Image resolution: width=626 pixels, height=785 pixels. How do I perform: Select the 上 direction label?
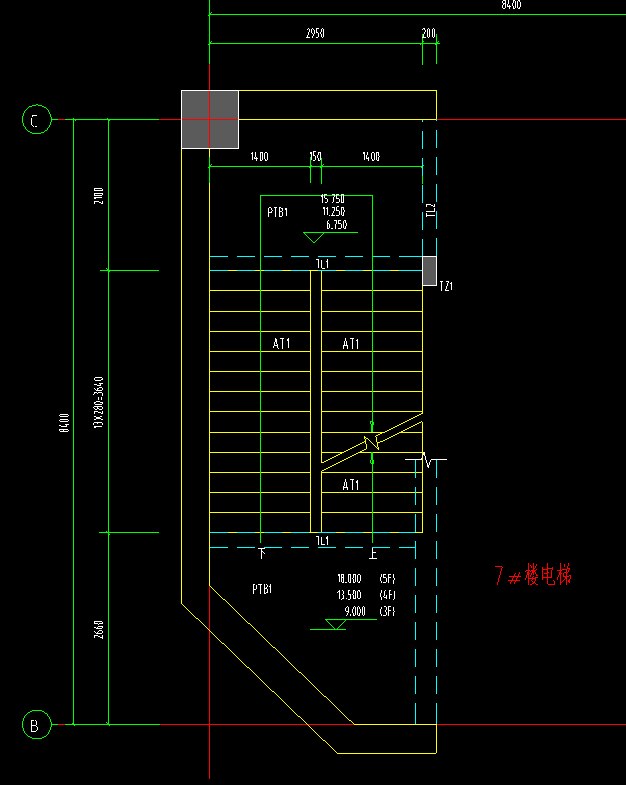(x=373, y=553)
